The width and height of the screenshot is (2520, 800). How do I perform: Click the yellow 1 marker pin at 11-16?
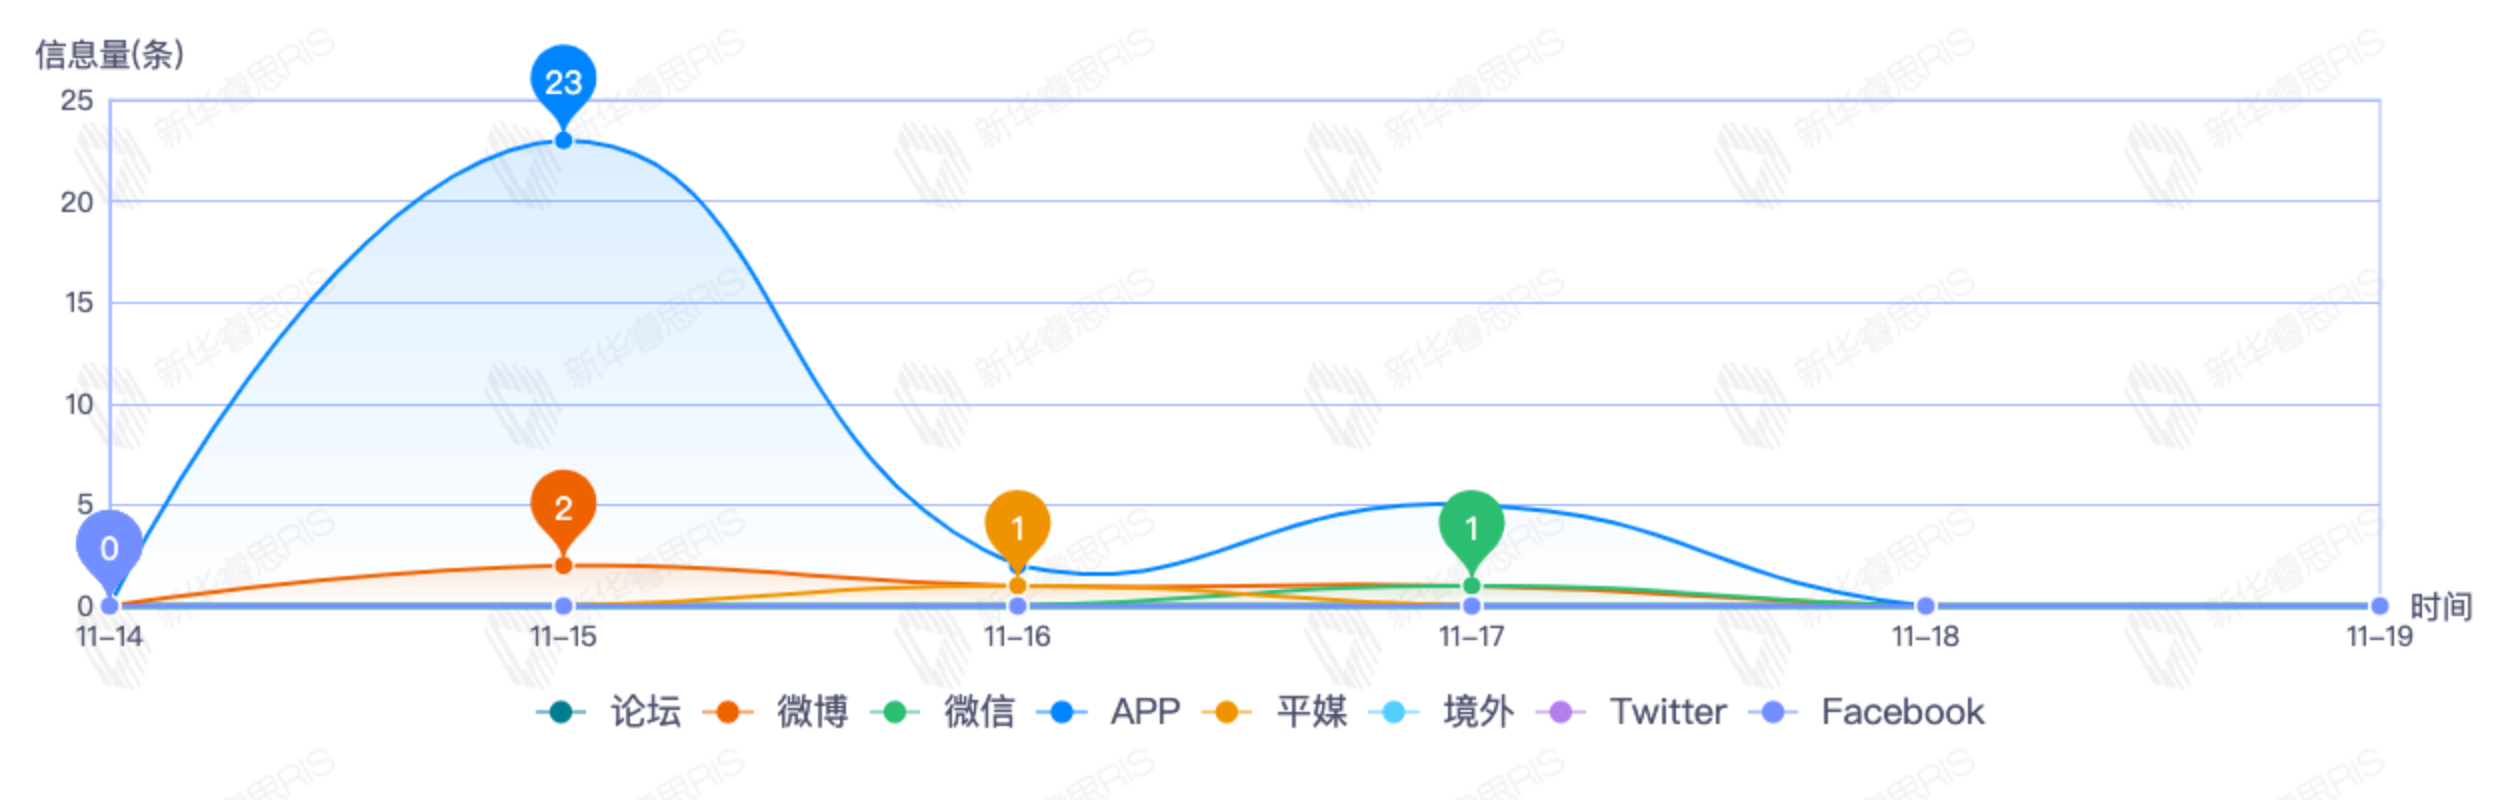pyautogui.click(x=1017, y=527)
